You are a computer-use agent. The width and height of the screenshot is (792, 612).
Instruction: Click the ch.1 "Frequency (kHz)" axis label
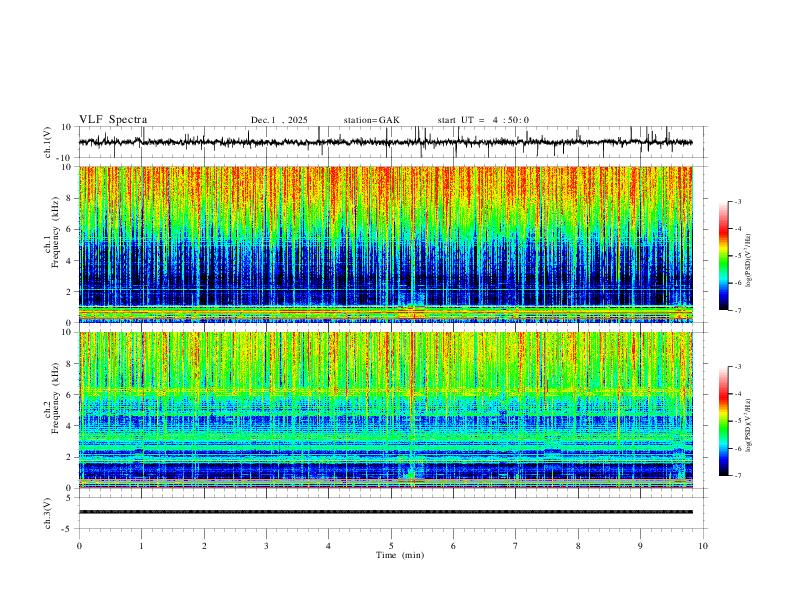pyautogui.click(x=56, y=232)
